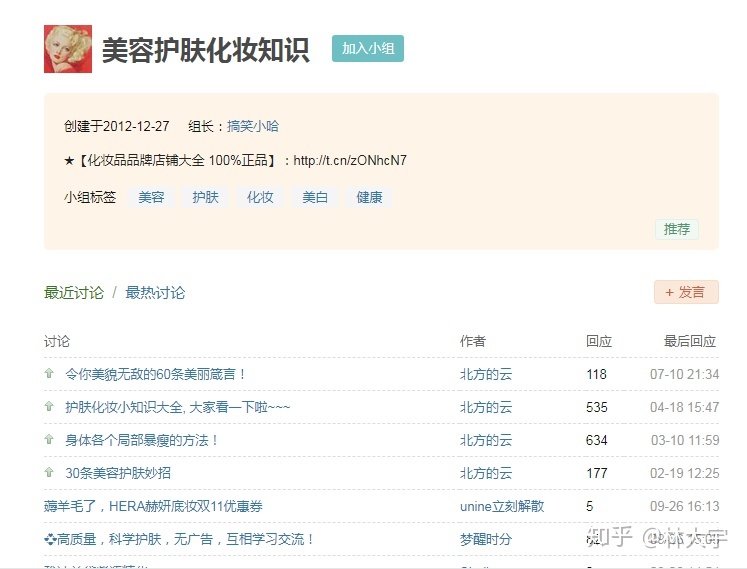
Task: Open author 梦醒时分 profile
Action: pos(486,539)
